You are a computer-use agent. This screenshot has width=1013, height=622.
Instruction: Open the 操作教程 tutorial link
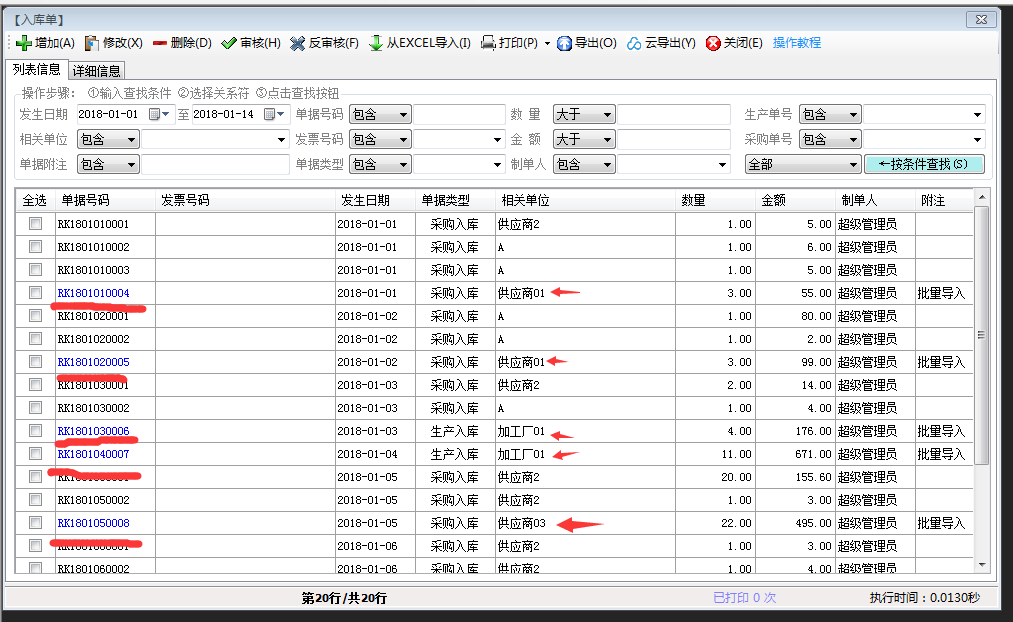coord(797,43)
